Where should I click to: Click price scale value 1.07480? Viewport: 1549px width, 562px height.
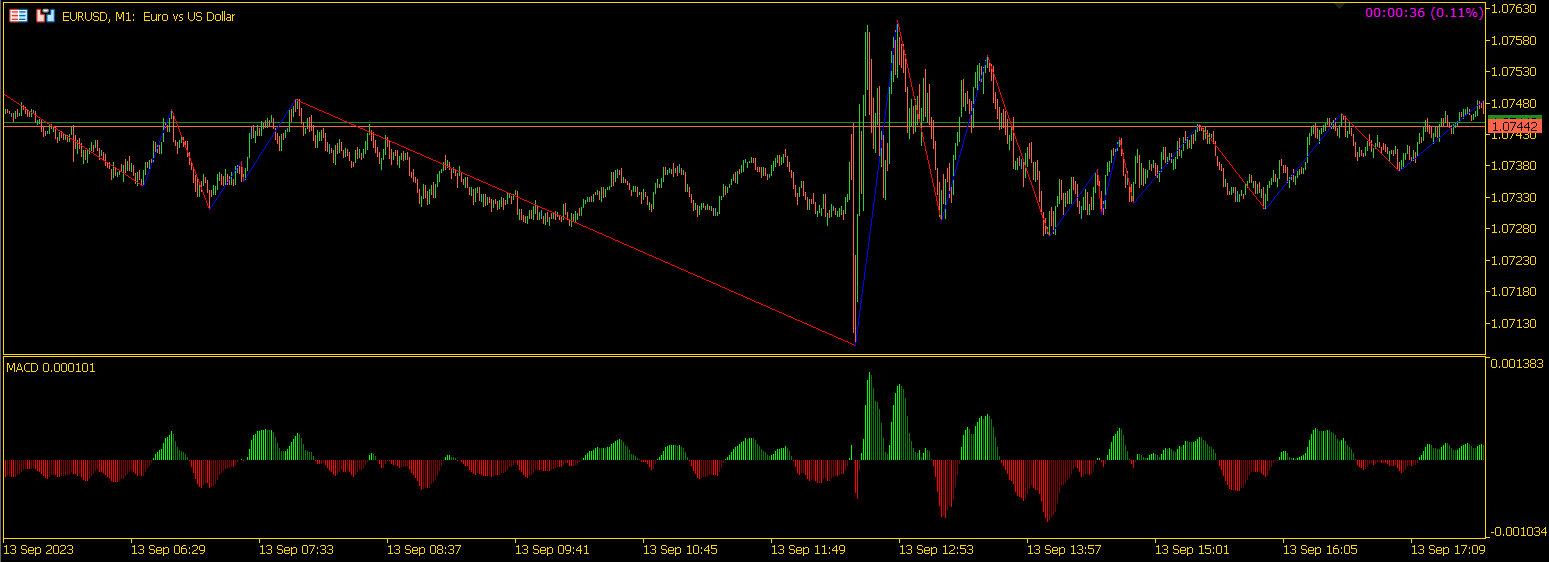point(1514,104)
